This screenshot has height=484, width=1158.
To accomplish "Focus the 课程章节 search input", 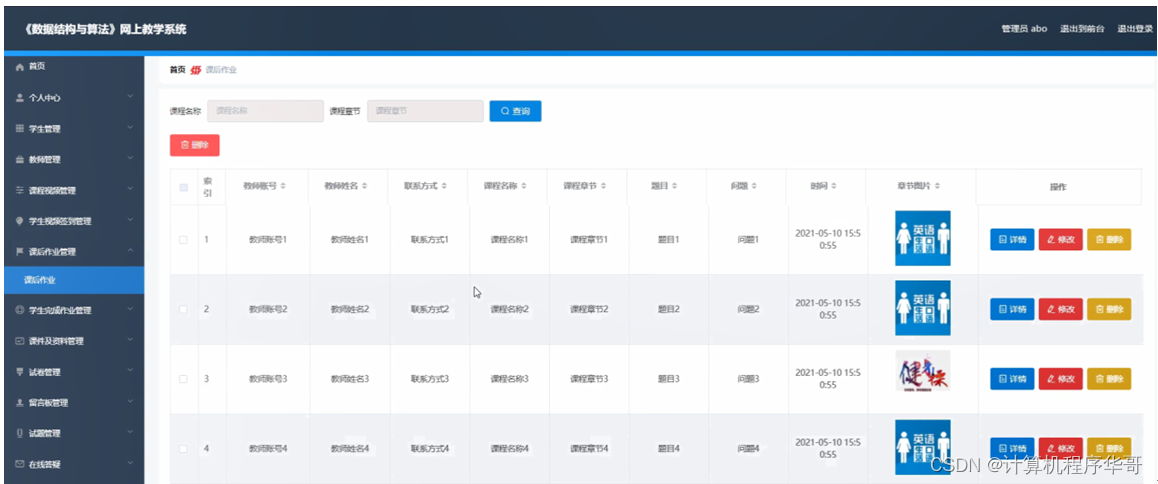I will [425, 111].
